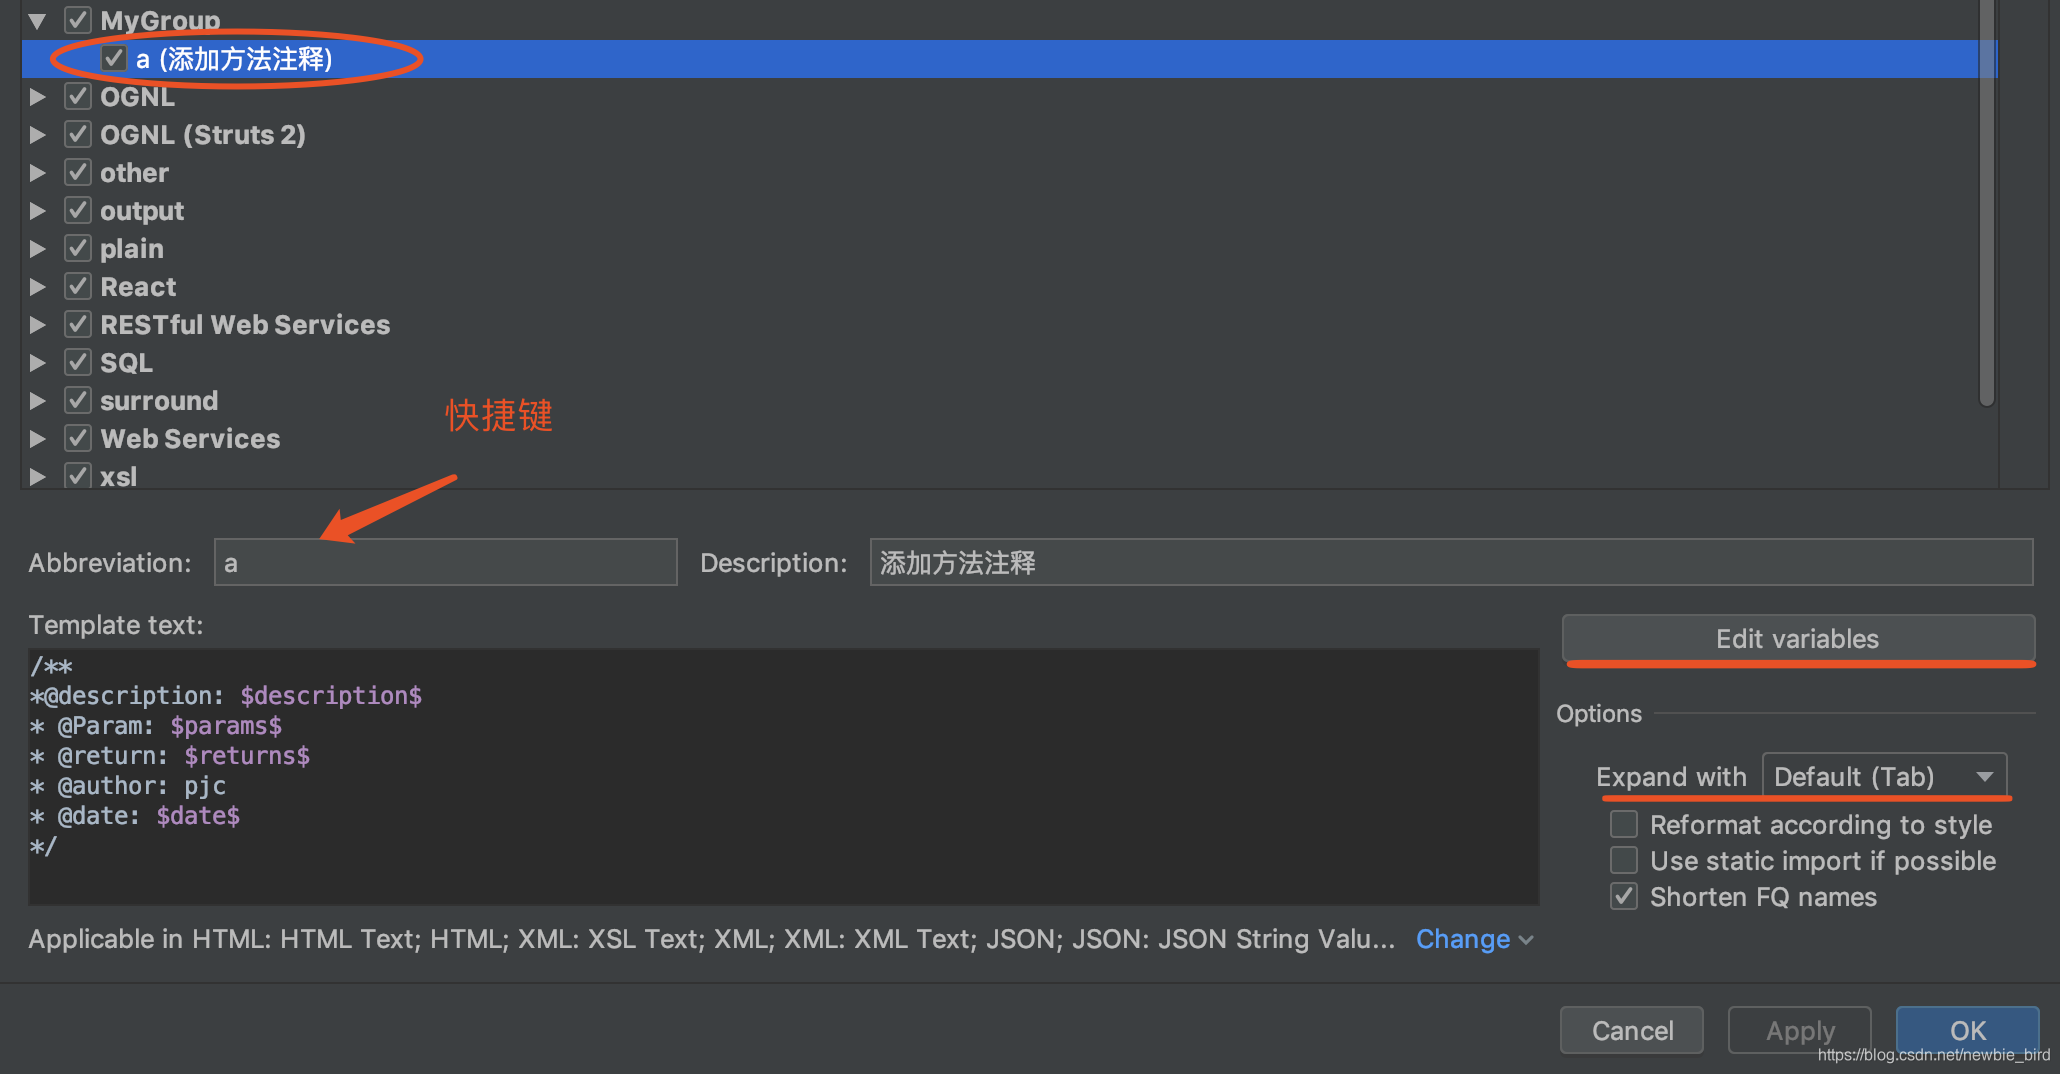The image size is (2060, 1074).
Task: Click the Change applicable contexts link
Action: [1474, 939]
